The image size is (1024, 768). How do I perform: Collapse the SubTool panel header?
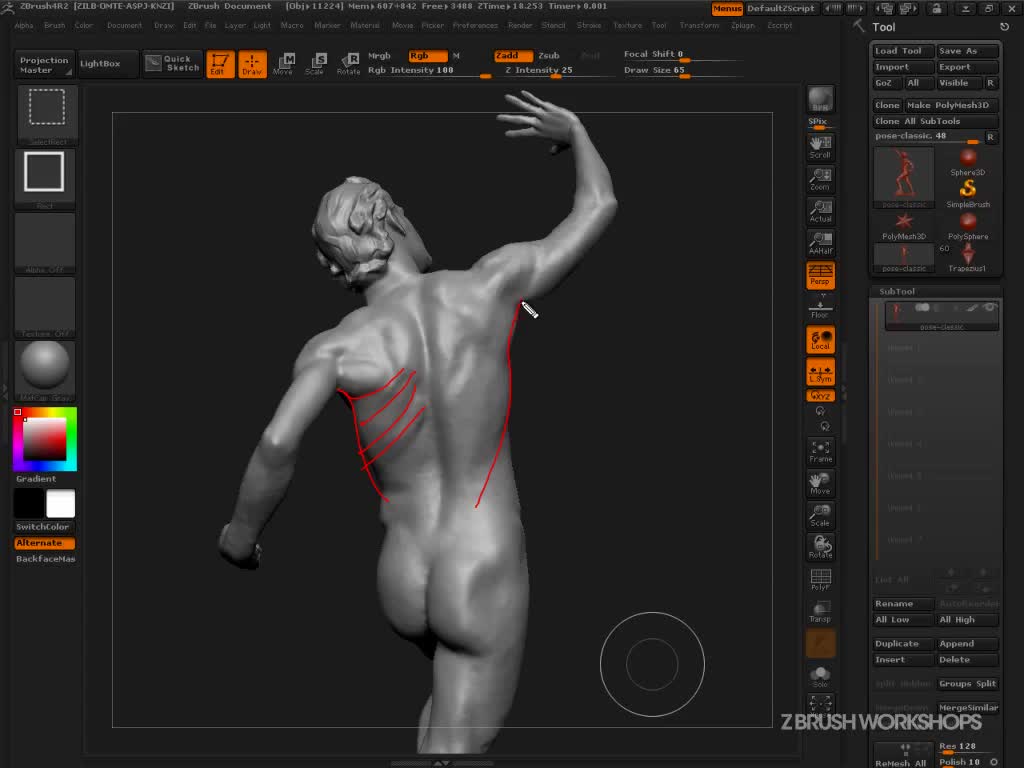[935, 291]
